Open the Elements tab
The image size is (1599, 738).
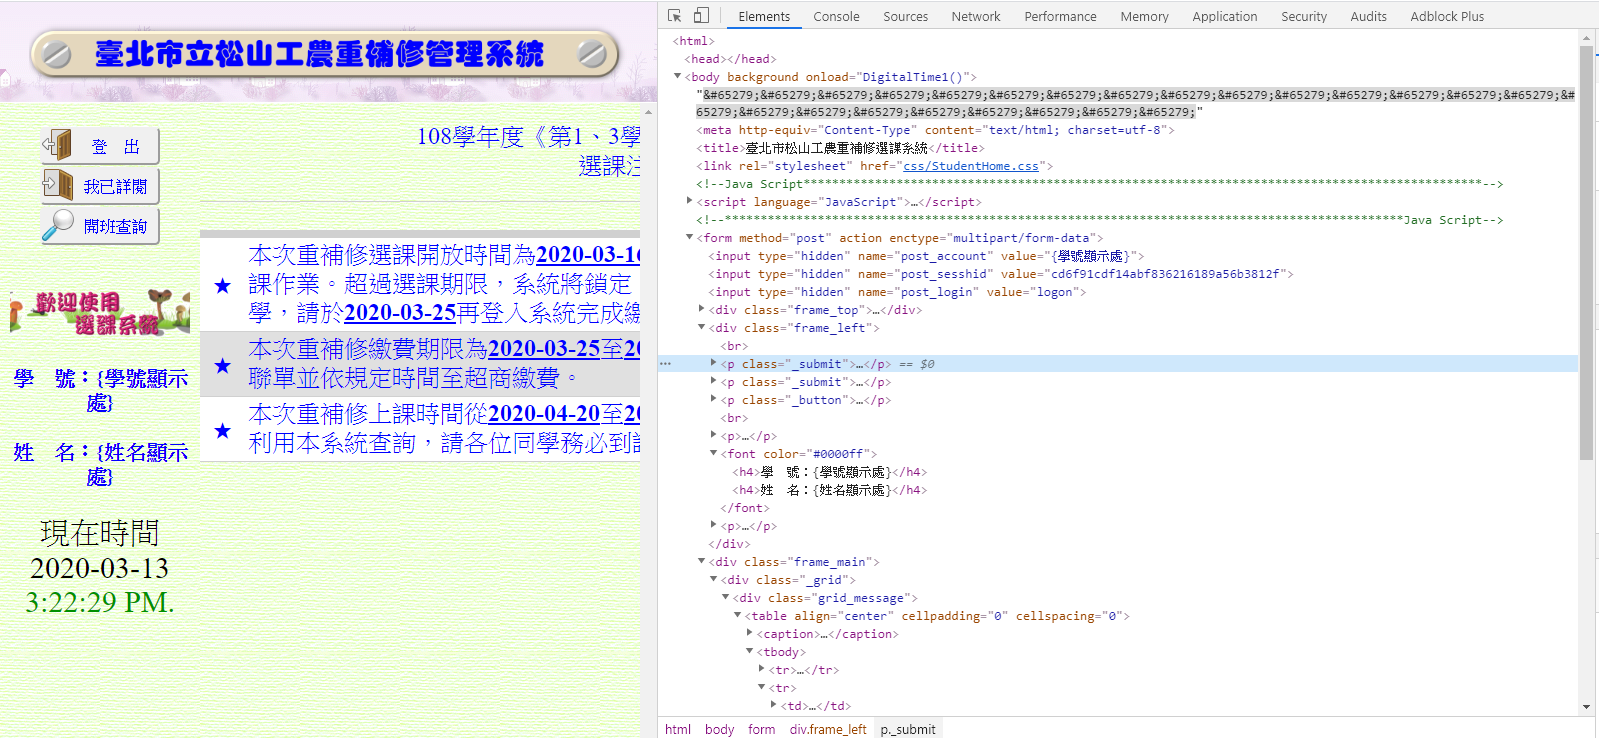click(764, 16)
